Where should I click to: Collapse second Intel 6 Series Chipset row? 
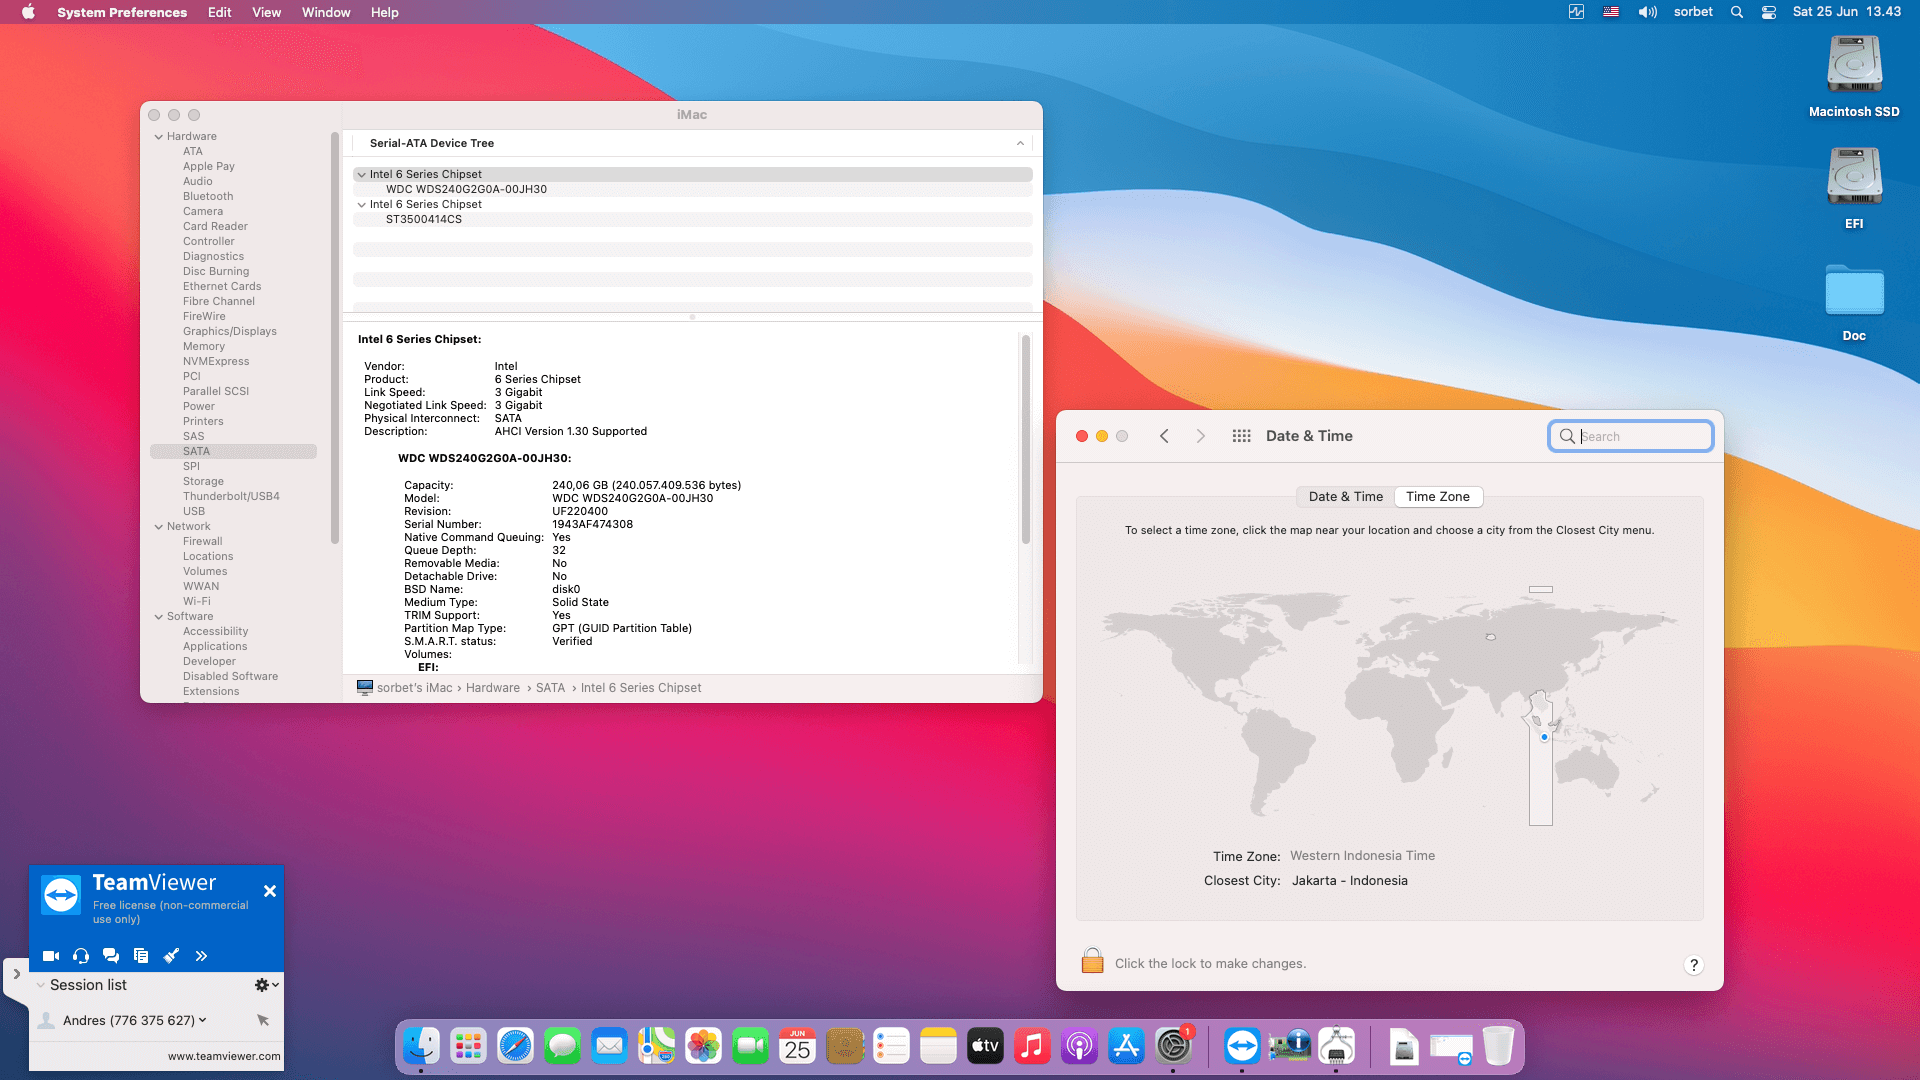pos(362,205)
